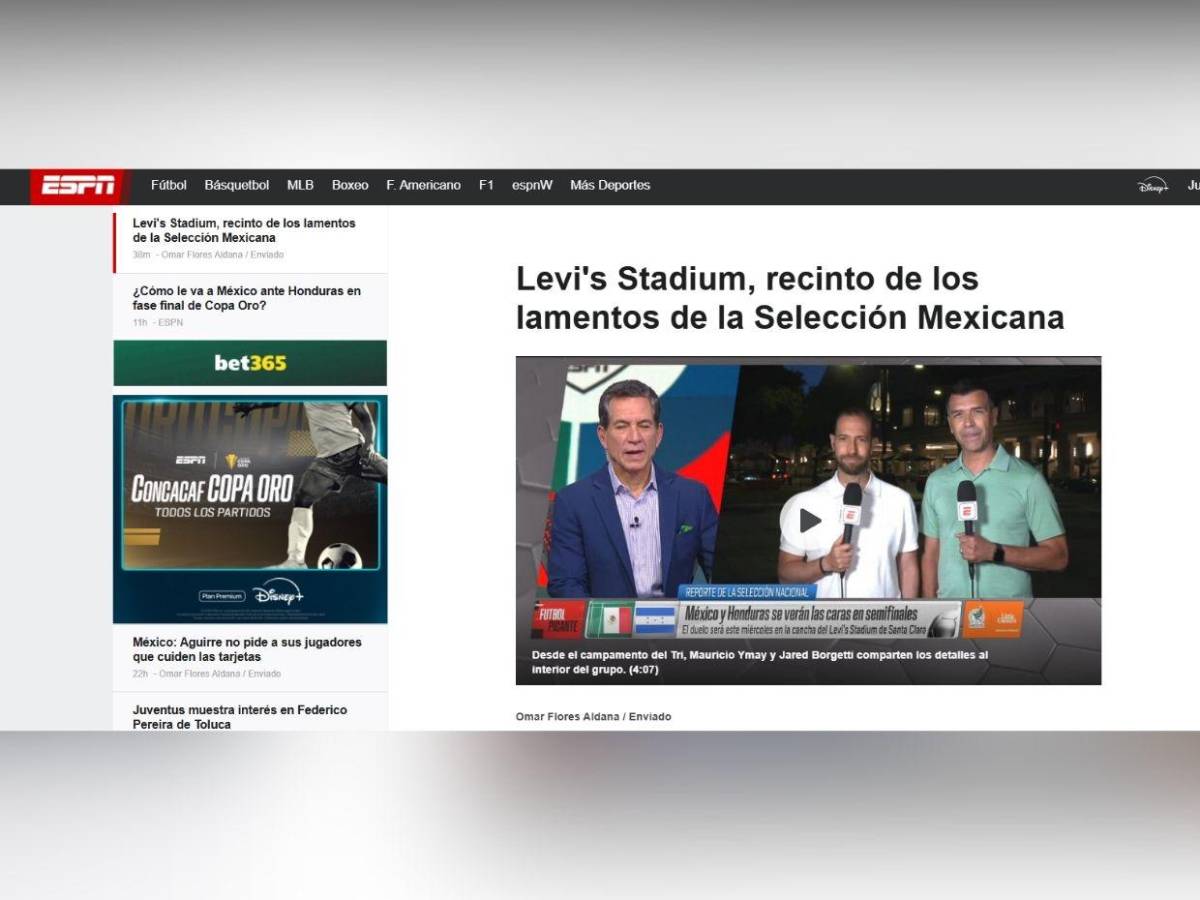Switch to the Básquetbol section
Screen dimensions: 1200x900
pyautogui.click(x=237, y=185)
